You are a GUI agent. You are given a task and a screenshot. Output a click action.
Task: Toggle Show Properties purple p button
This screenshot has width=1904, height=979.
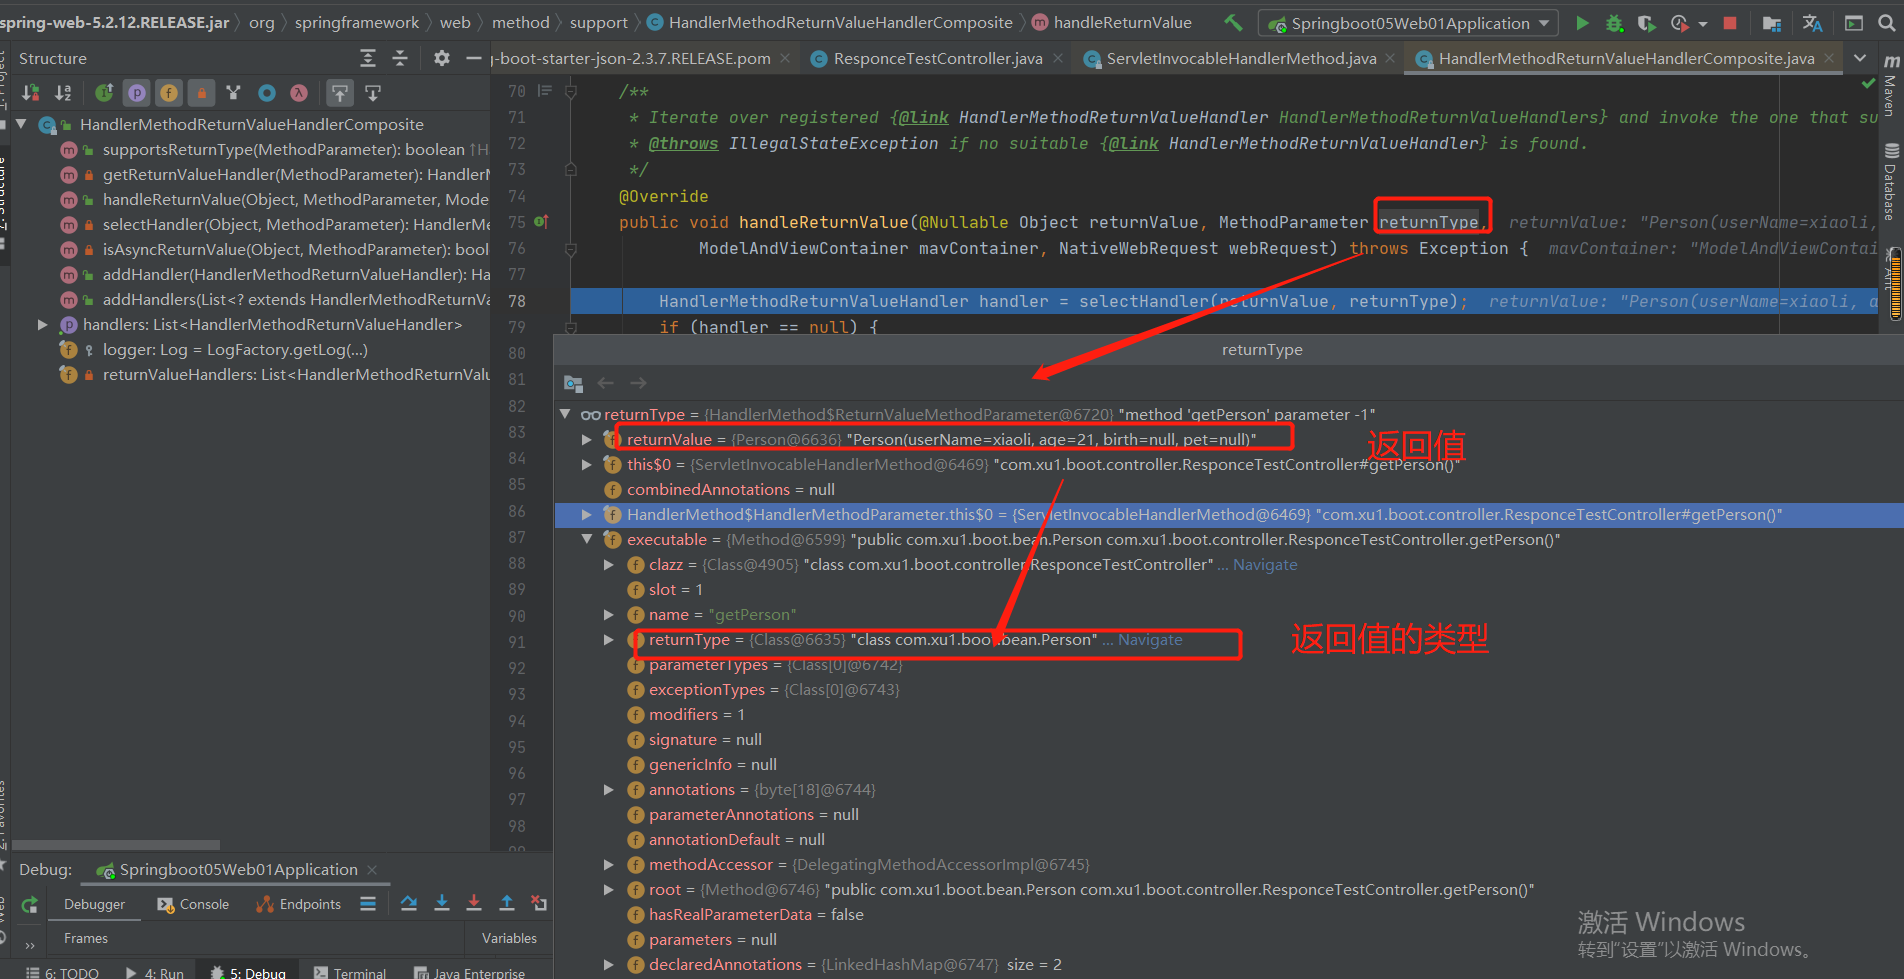[x=137, y=93]
